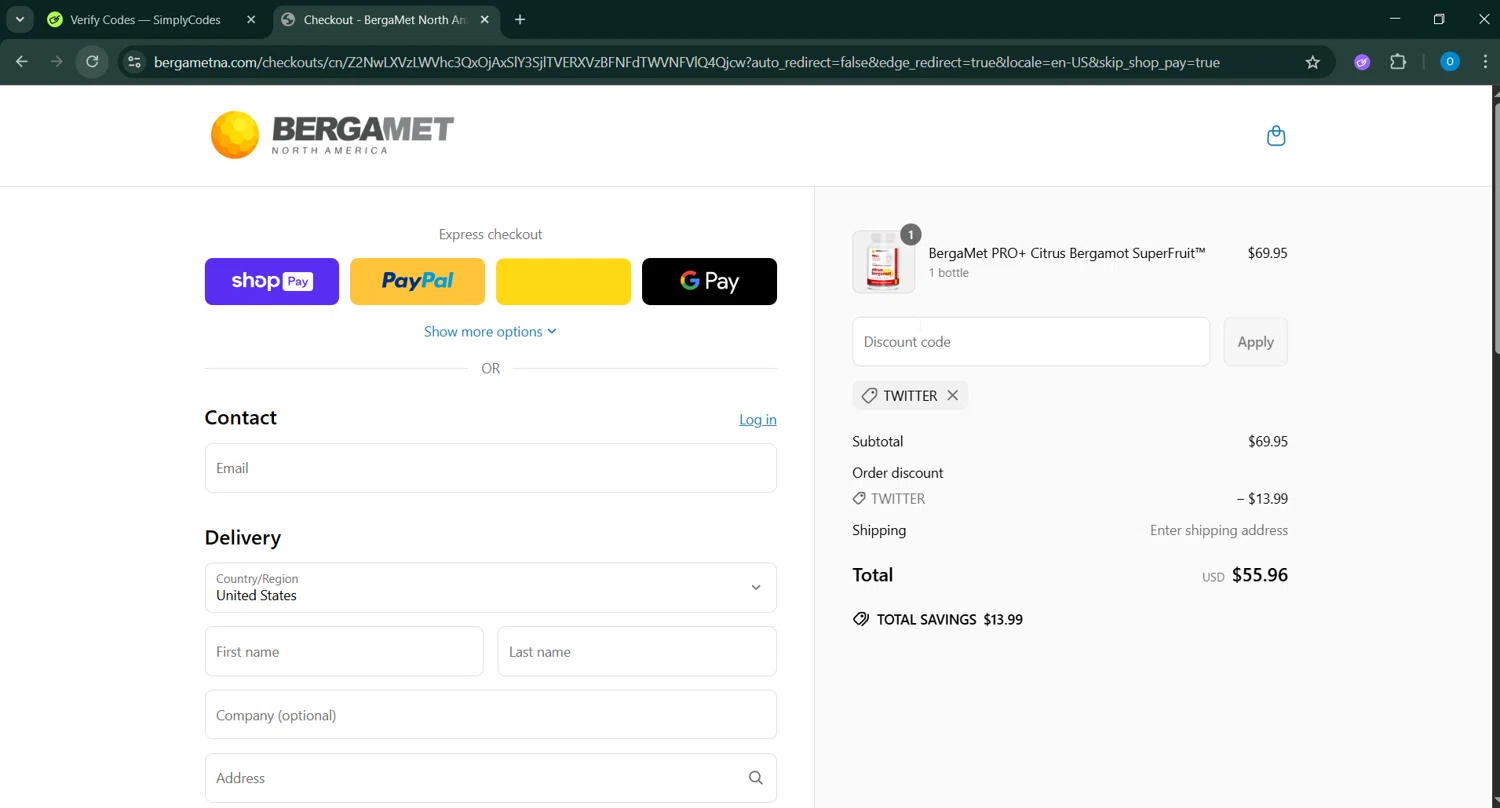Click the blank yellow express checkout button
The image size is (1500, 808).
(x=563, y=281)
